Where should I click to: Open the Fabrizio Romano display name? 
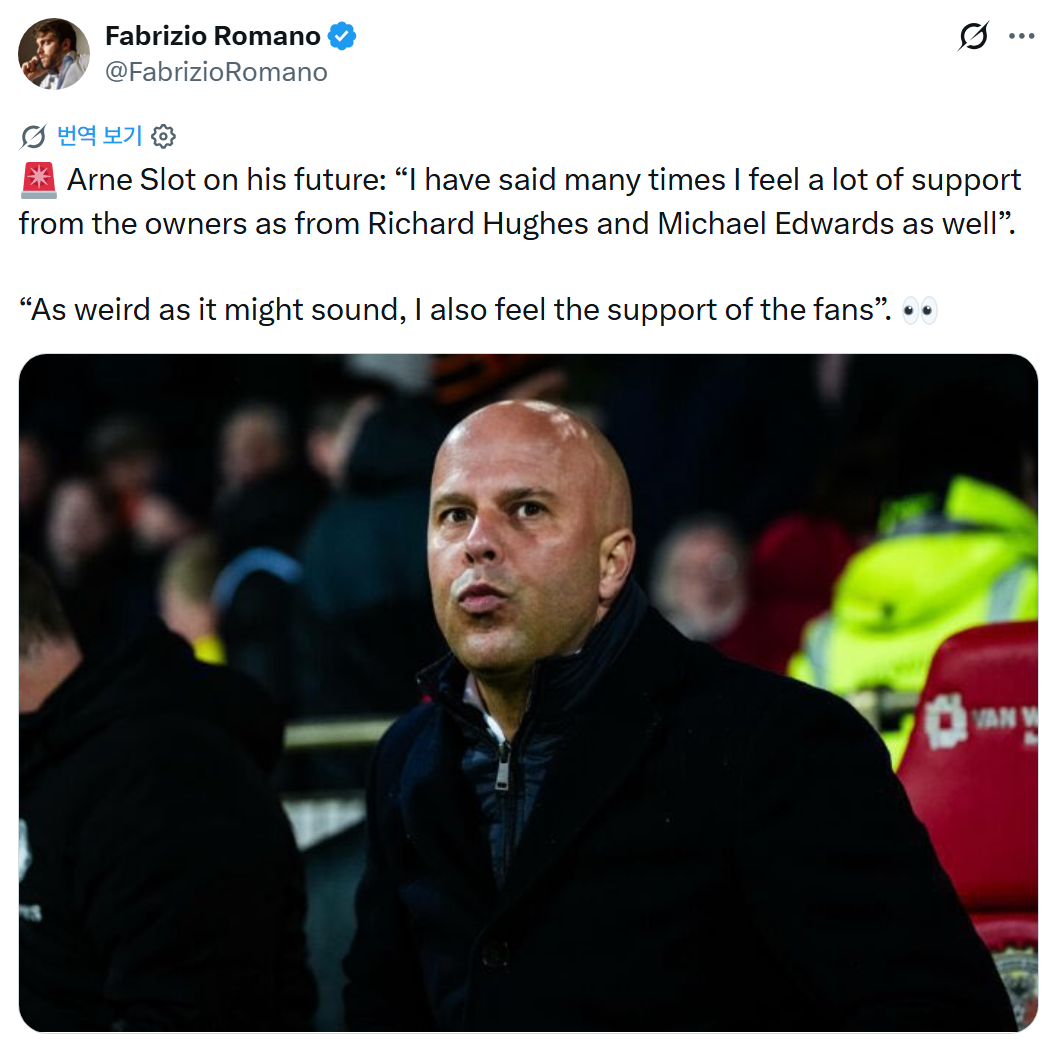[212, 37]
